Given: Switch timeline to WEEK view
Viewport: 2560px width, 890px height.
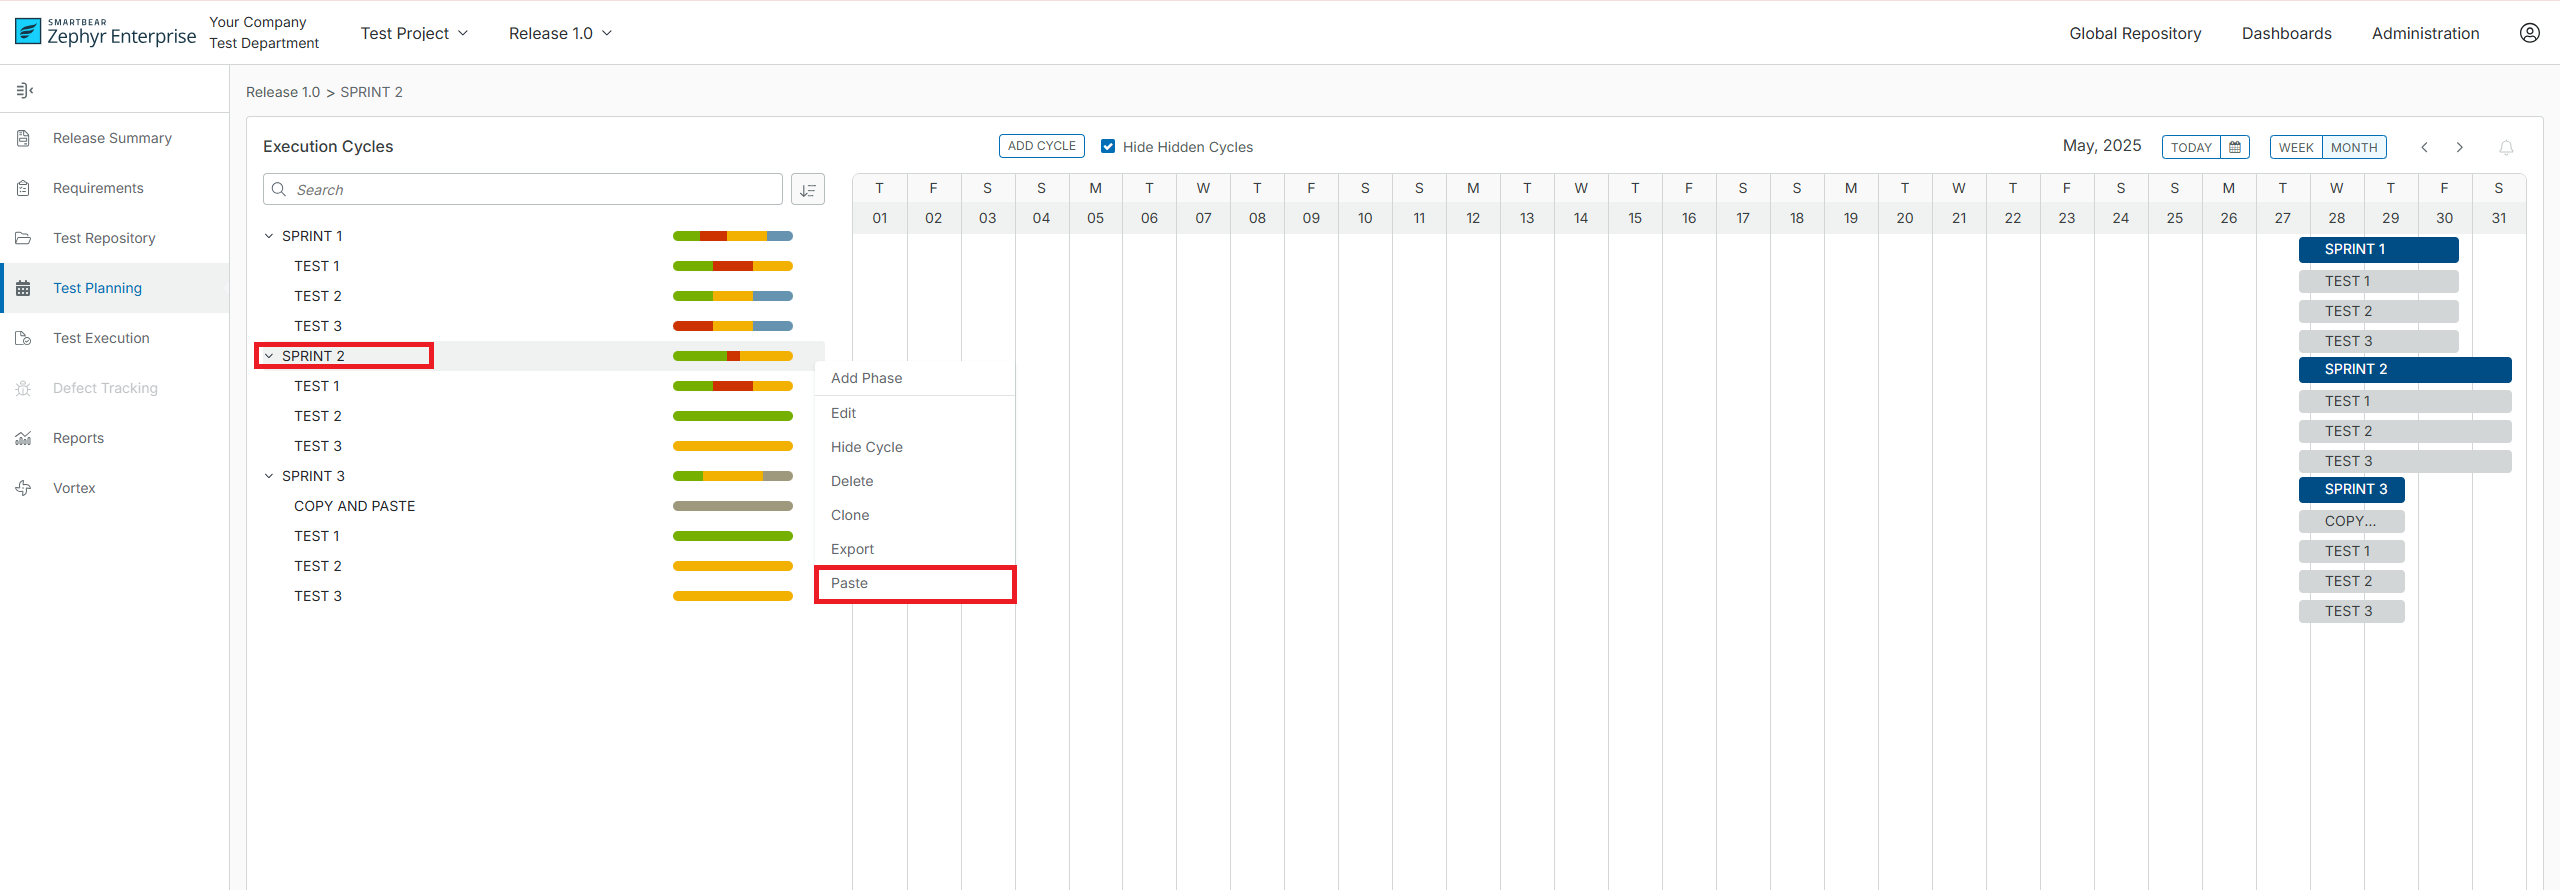Looking at the screenshot, I should pyautogui.click(x=2295, y=148).
